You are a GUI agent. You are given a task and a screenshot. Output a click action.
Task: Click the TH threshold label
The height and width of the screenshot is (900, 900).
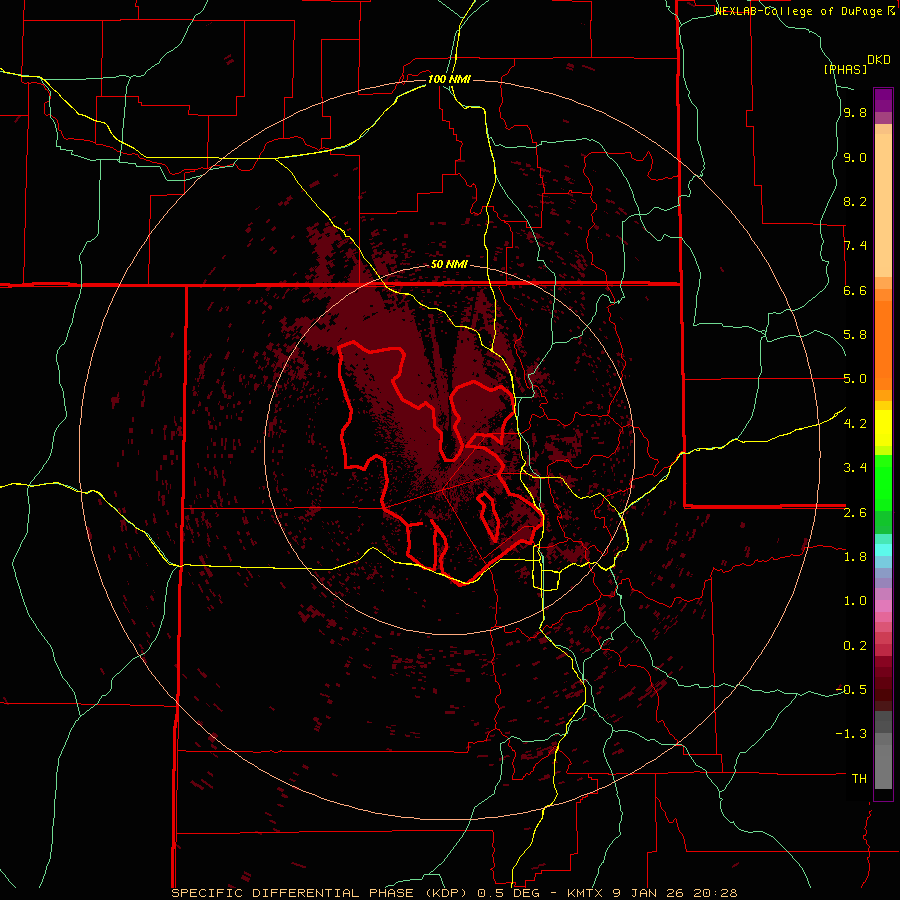point(859,779)
